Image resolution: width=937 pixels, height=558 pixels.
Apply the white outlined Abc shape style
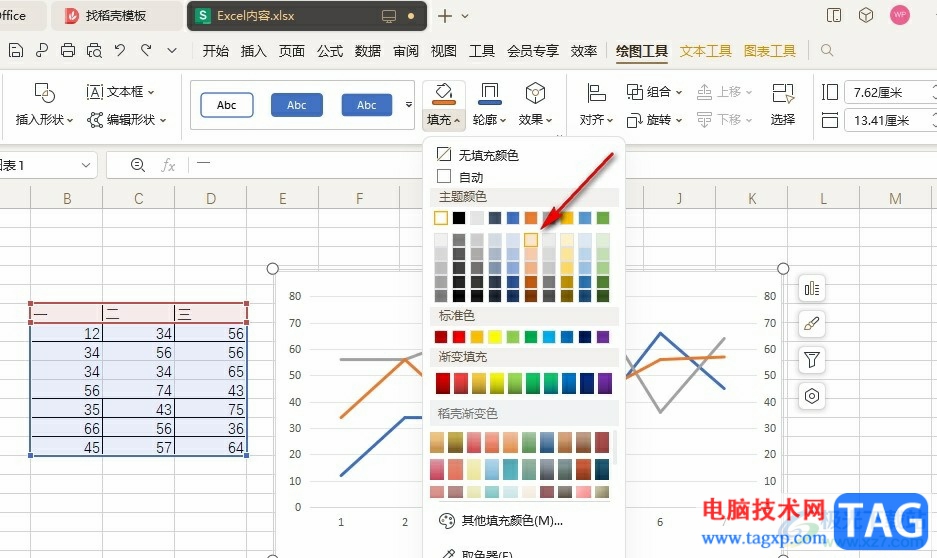coord(226,105)
